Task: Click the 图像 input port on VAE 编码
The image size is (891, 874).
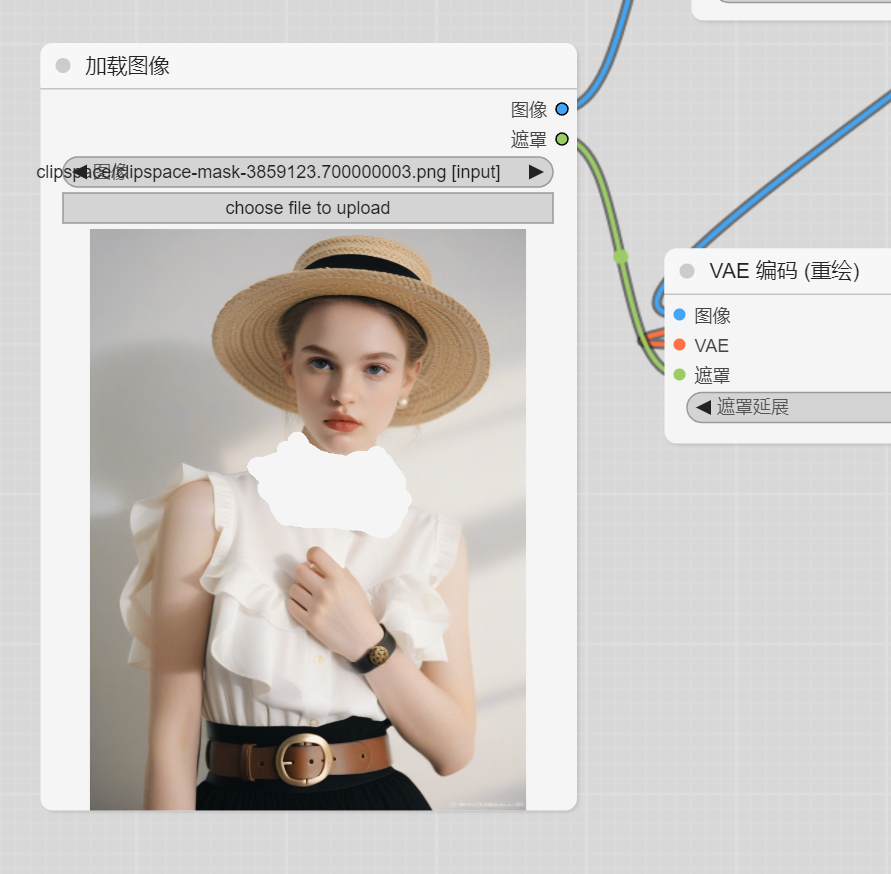Action: point(680,315)
